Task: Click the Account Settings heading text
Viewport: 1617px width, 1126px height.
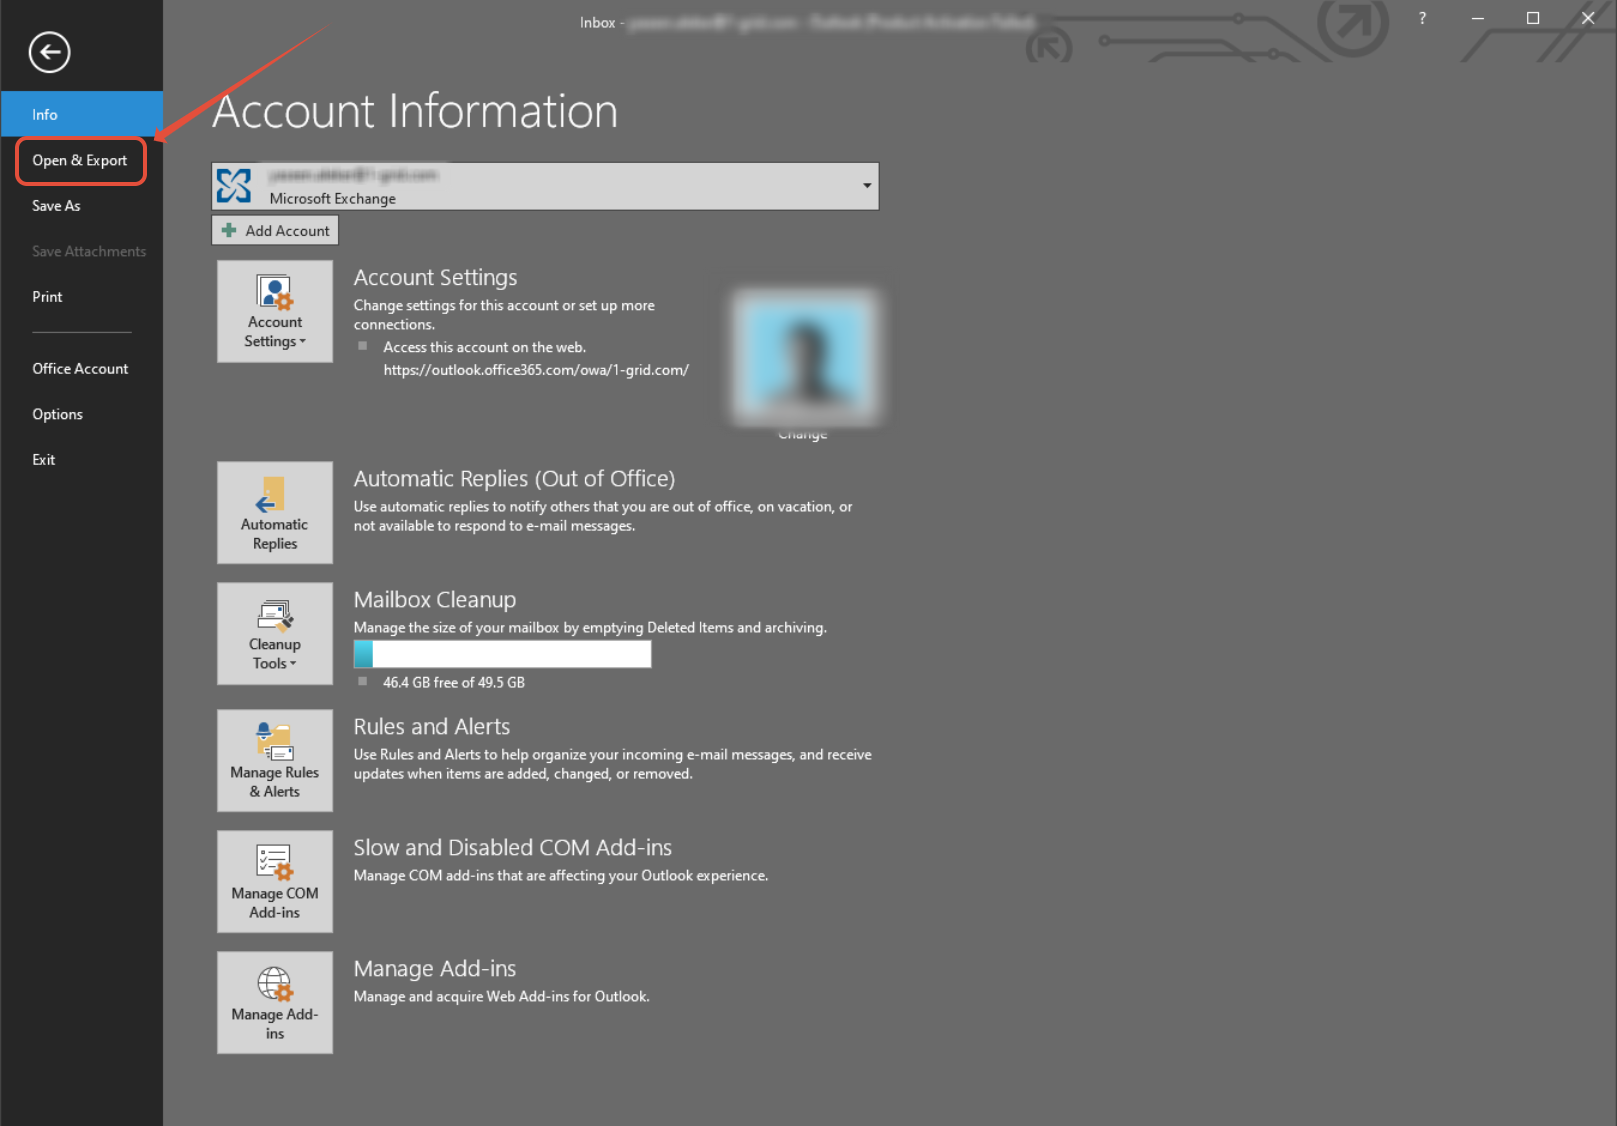Action: coord(436,278)
